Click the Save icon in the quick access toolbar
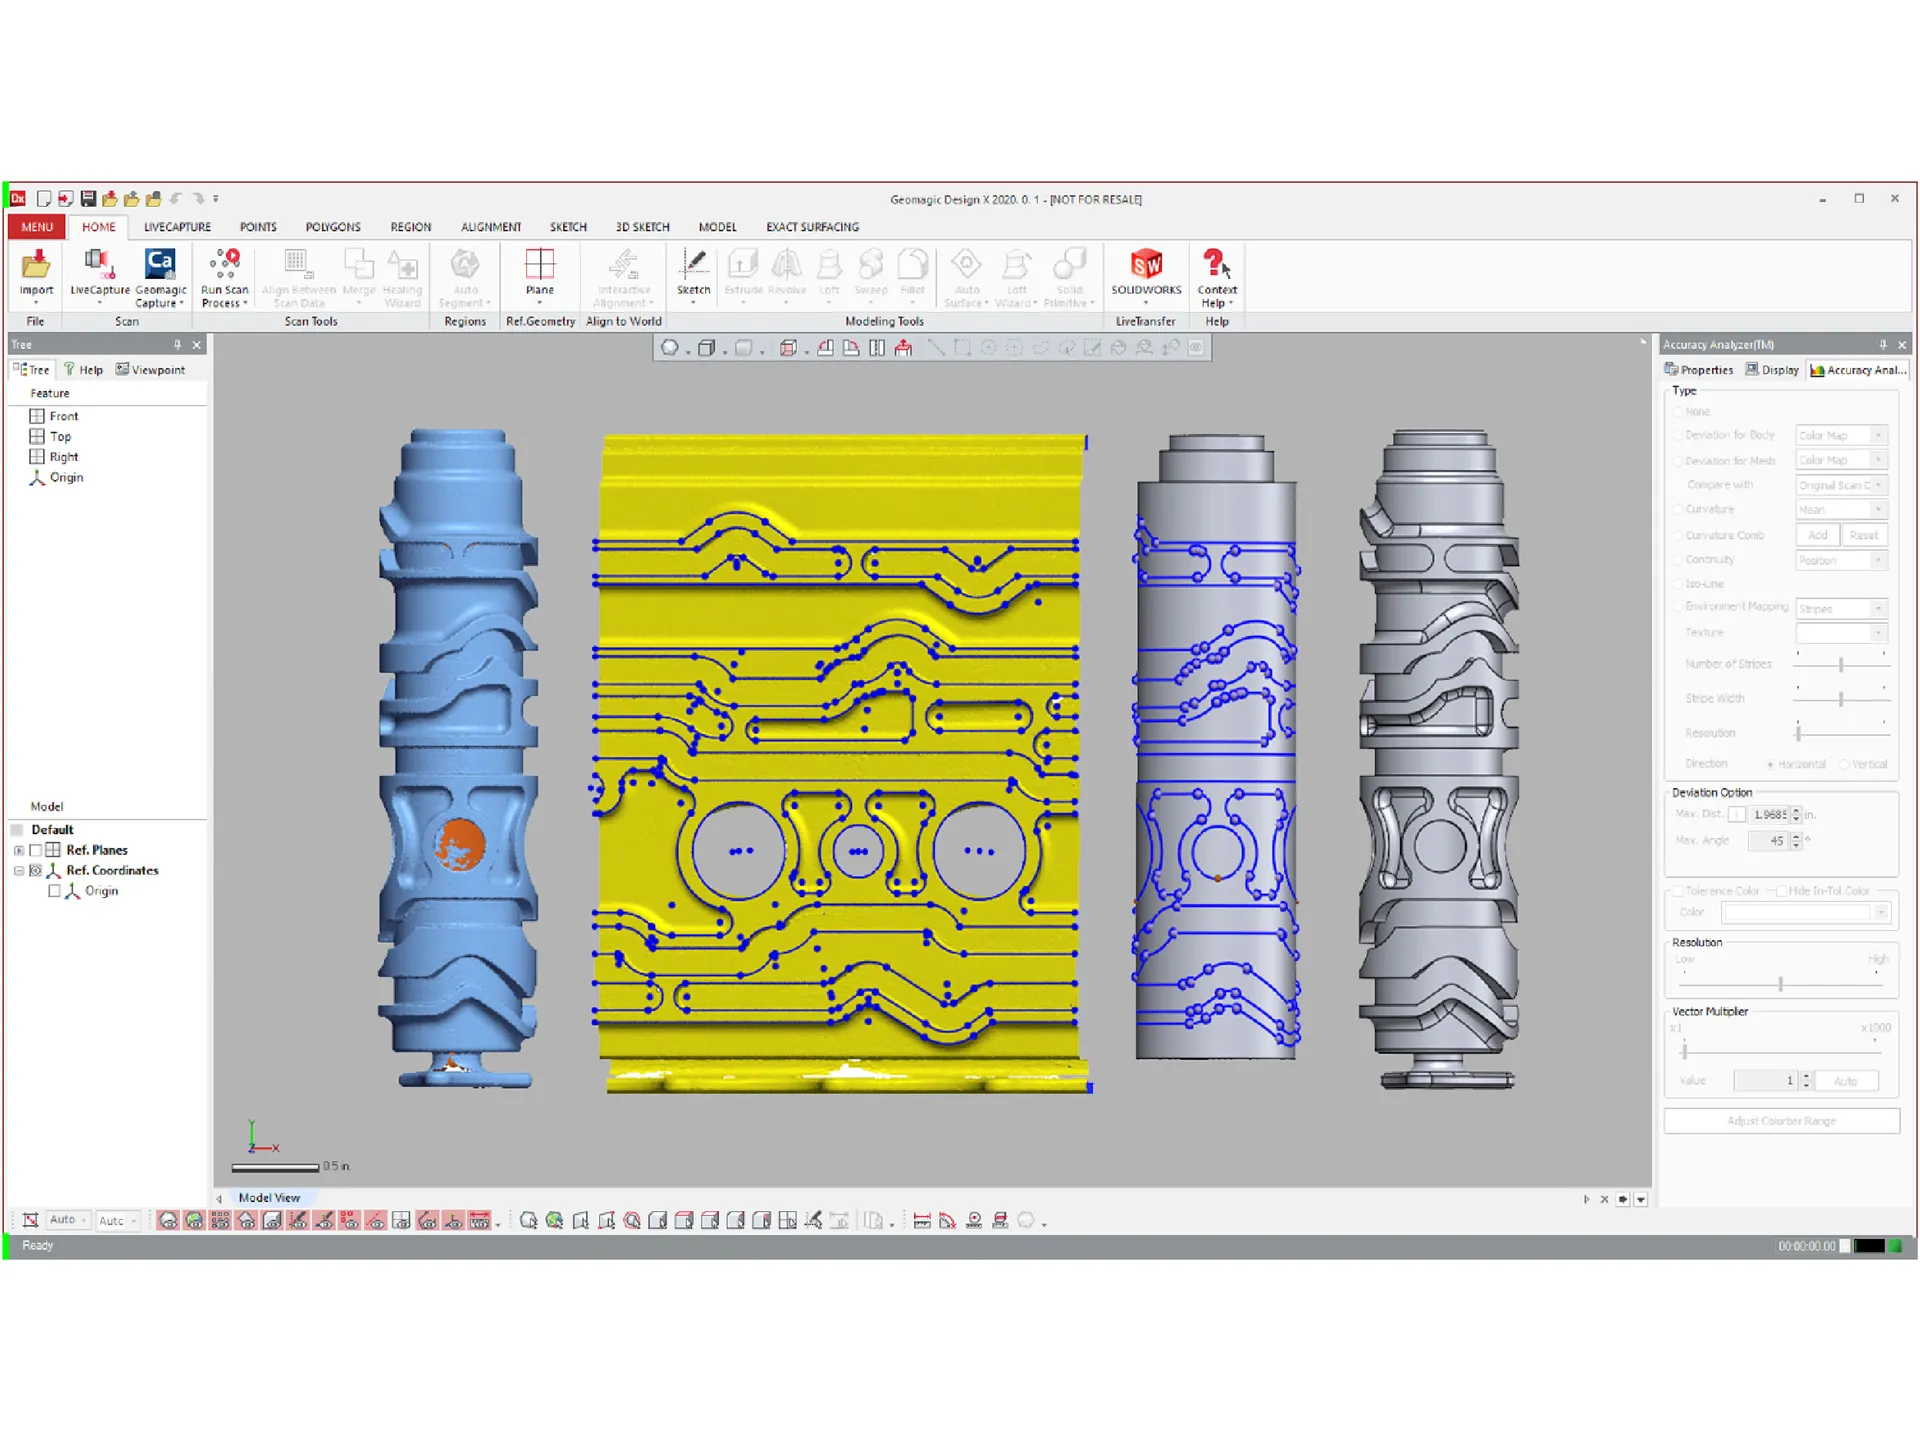The height and width of the screenshot is (1440, 1920). point(89,198)
